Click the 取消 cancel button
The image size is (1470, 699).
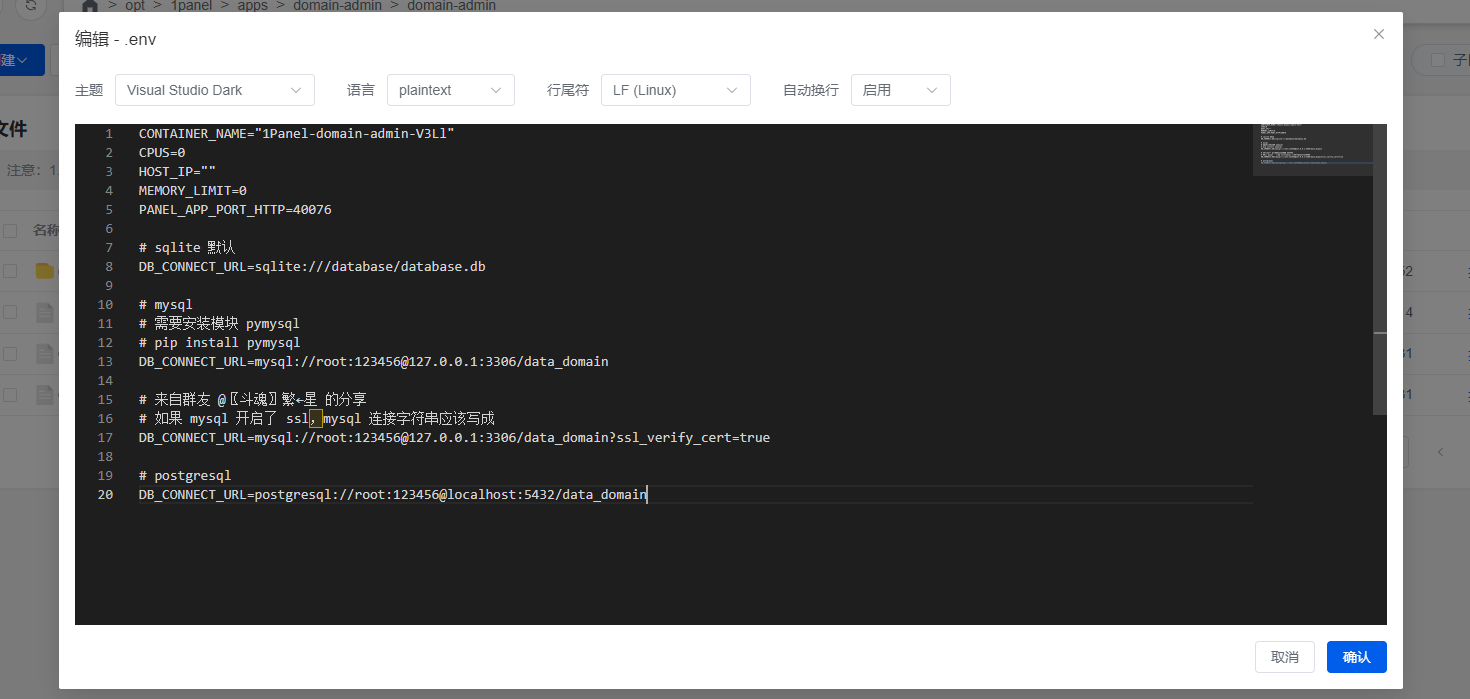(x=1285, y=657)
